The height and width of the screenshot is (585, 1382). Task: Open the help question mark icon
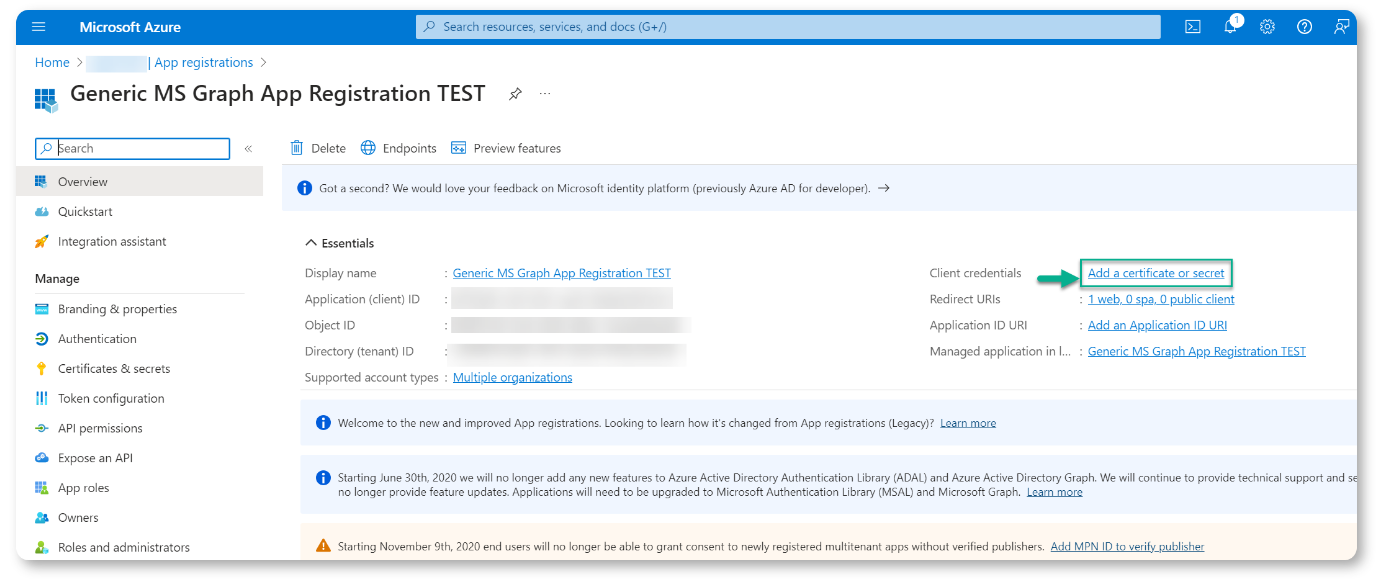point(1304,27)
